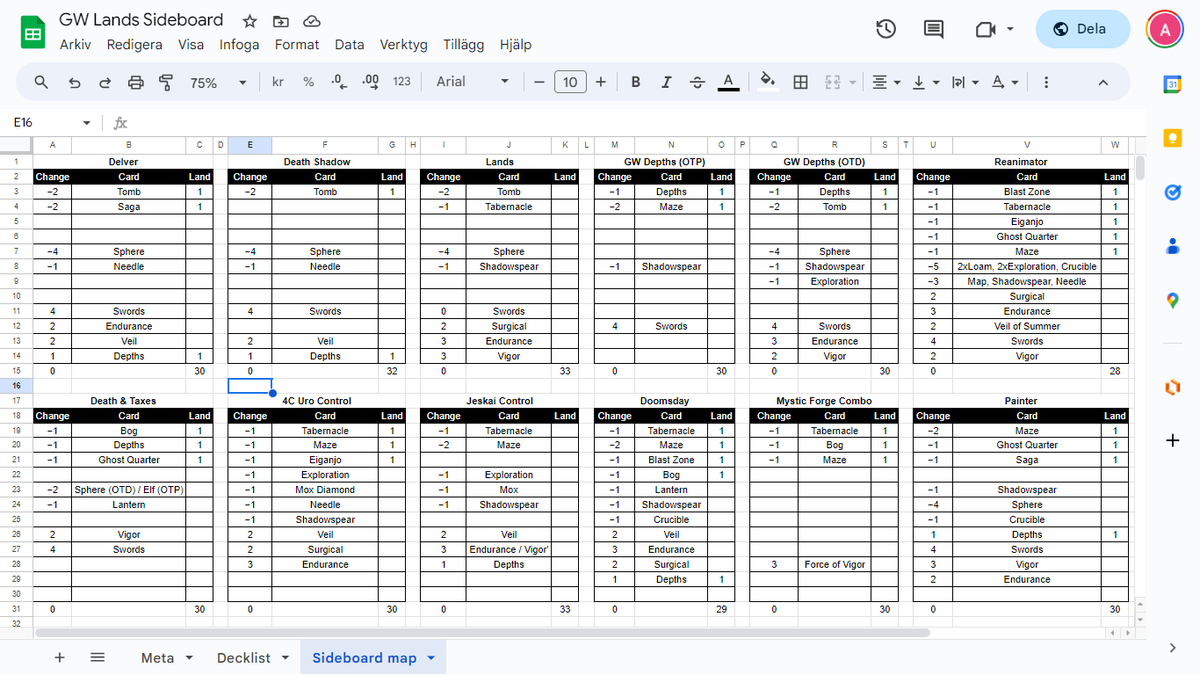The image size is (1200, 675).
Task: Start a Meet video call
Action: [x=986, y=29]
